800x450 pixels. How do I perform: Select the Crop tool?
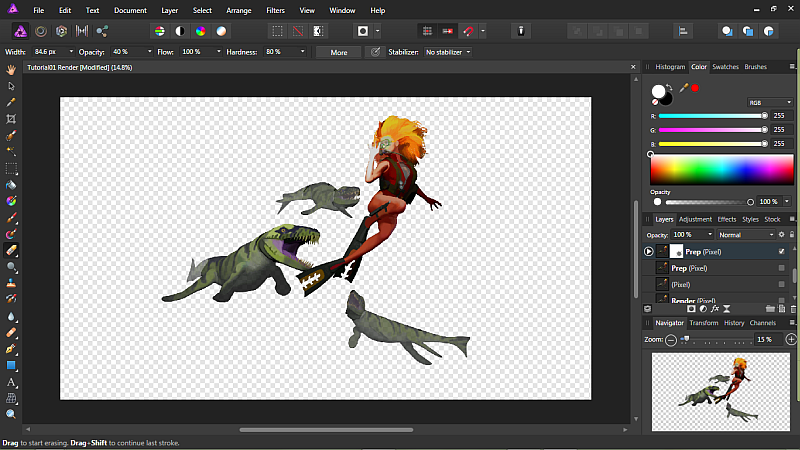(11, 118)
